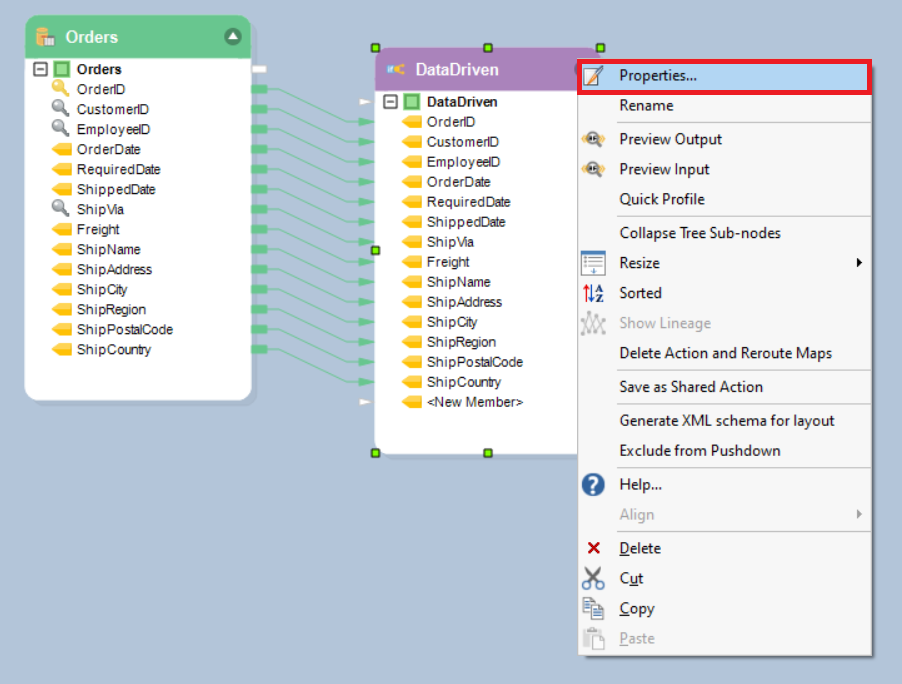
Task: Click the DataDriven transformation icon in header
Action: [396, 70]
